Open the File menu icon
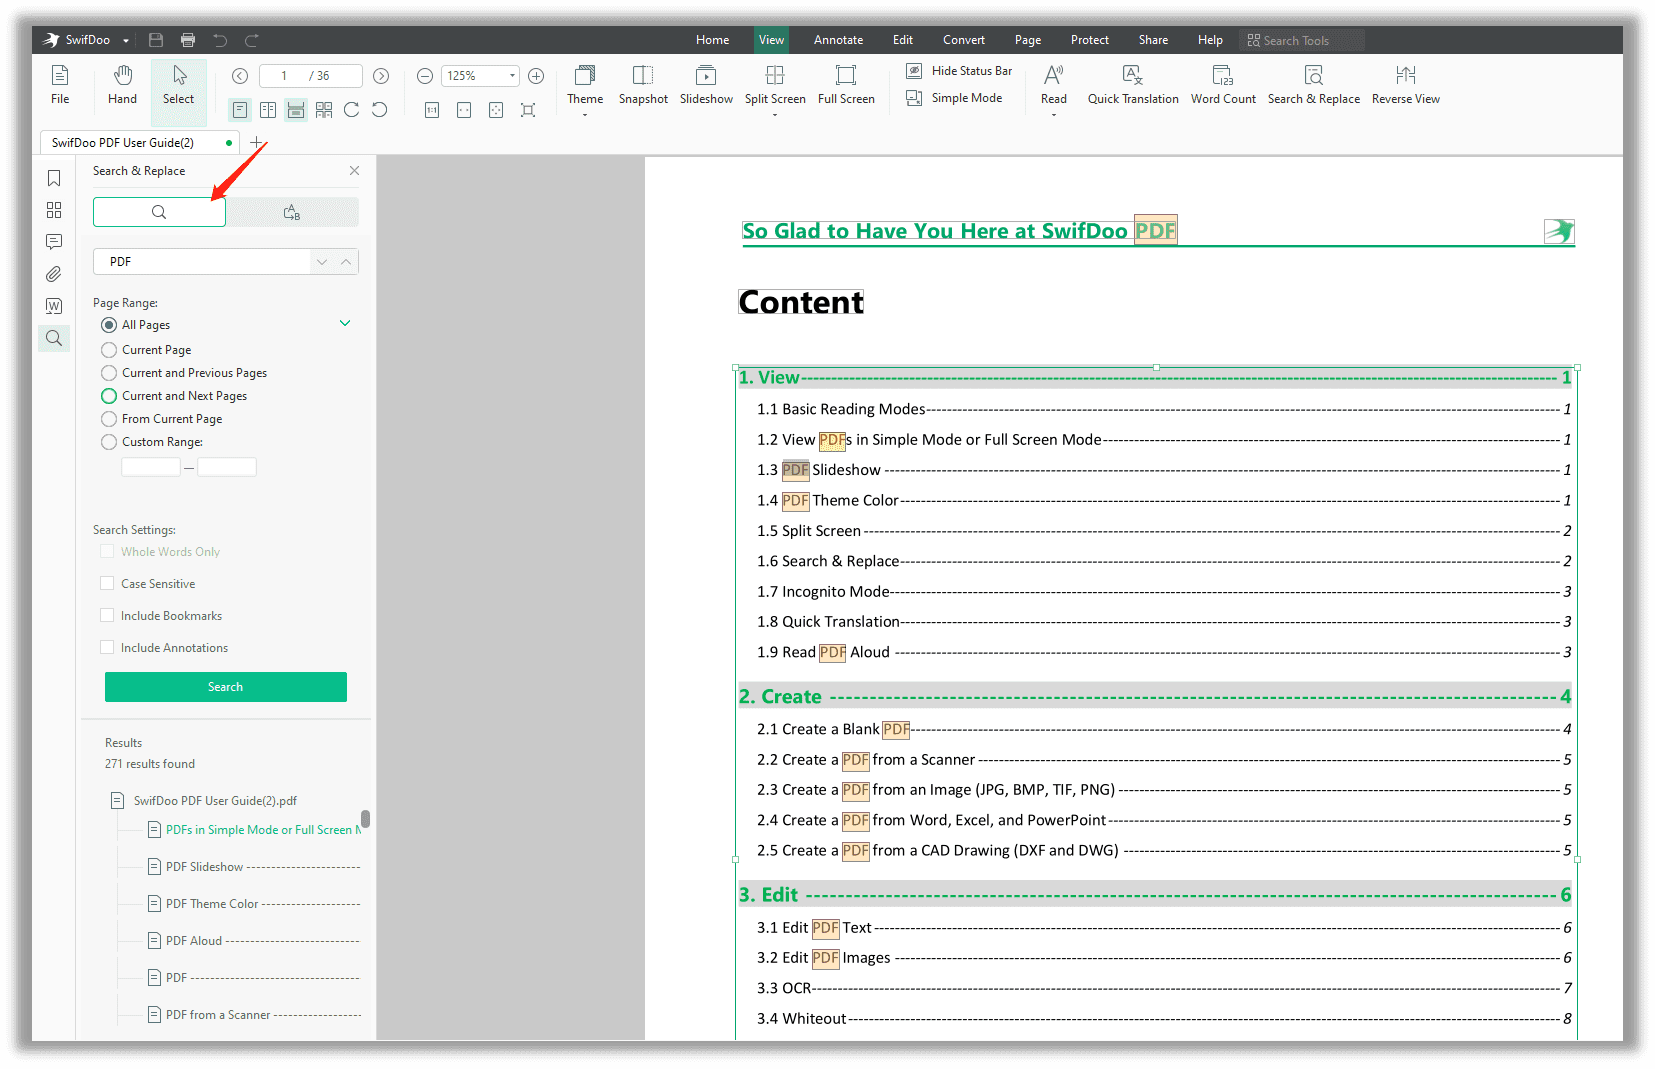Image resolution: width=1655 pixels, height=1069 pixels. point(60,85)
